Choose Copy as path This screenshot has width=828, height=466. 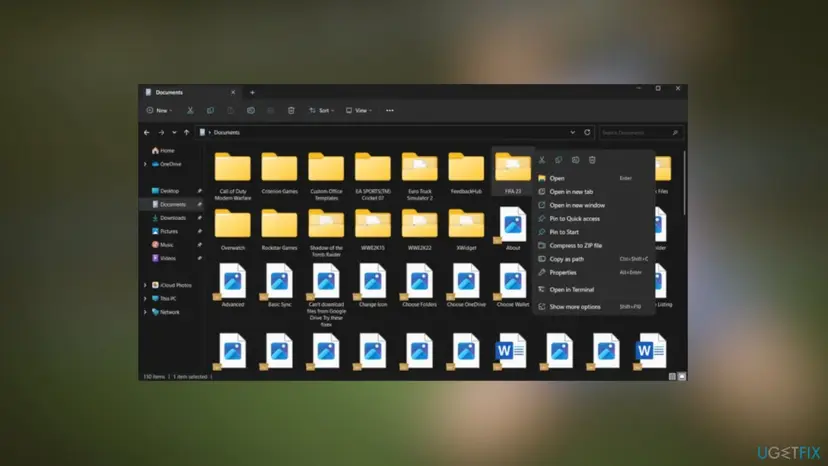594,259
